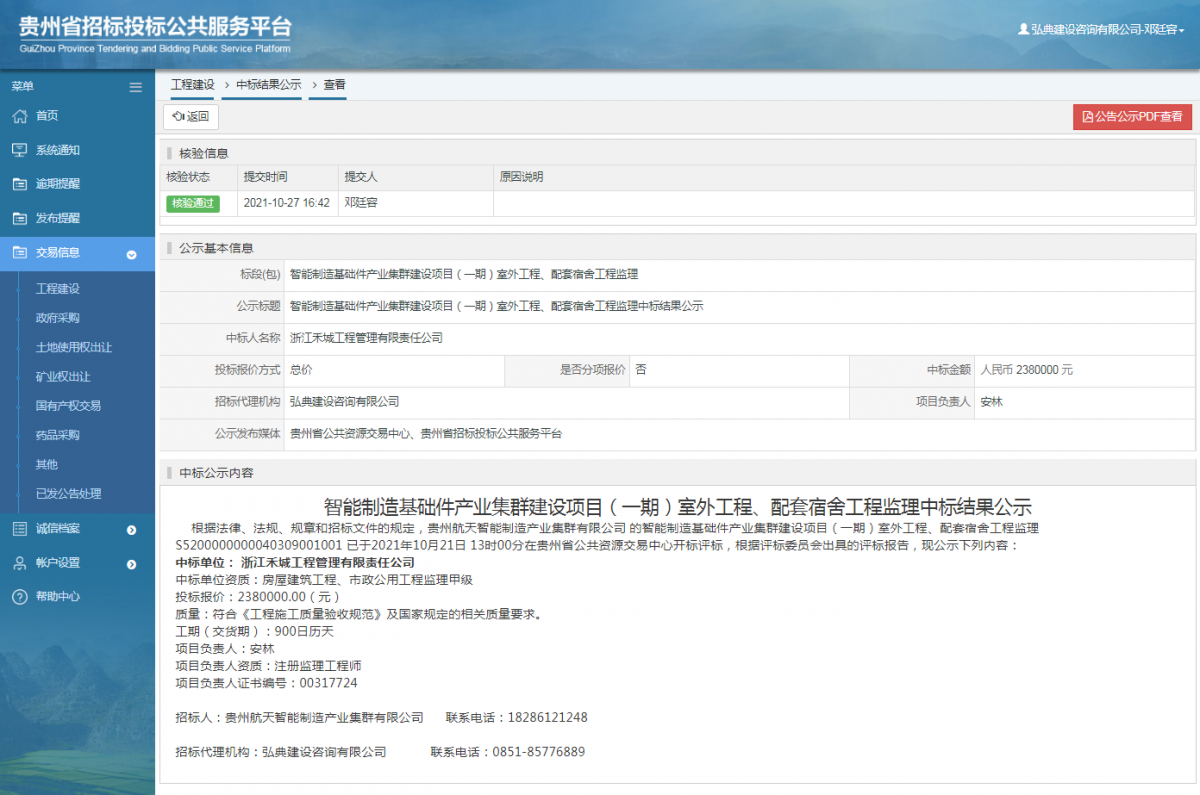Screen dimensions: 1200x795
Task: Click the icon beside 交易信息
Action: point(19,253)
